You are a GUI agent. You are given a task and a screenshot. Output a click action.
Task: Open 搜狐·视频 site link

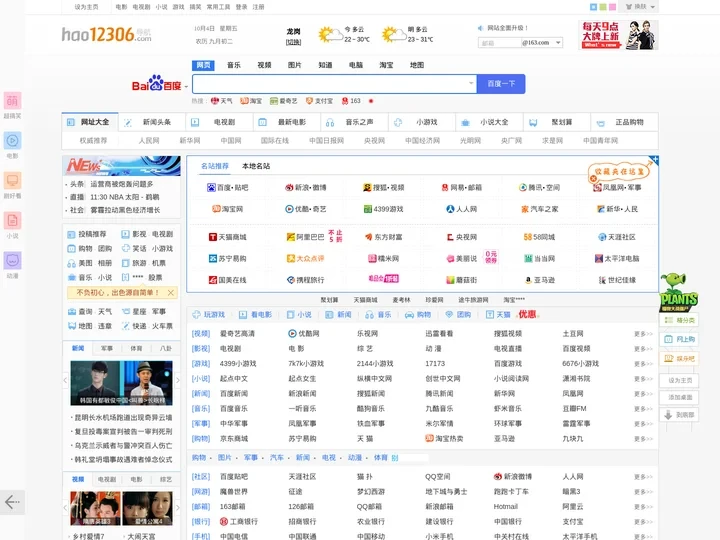383,187
